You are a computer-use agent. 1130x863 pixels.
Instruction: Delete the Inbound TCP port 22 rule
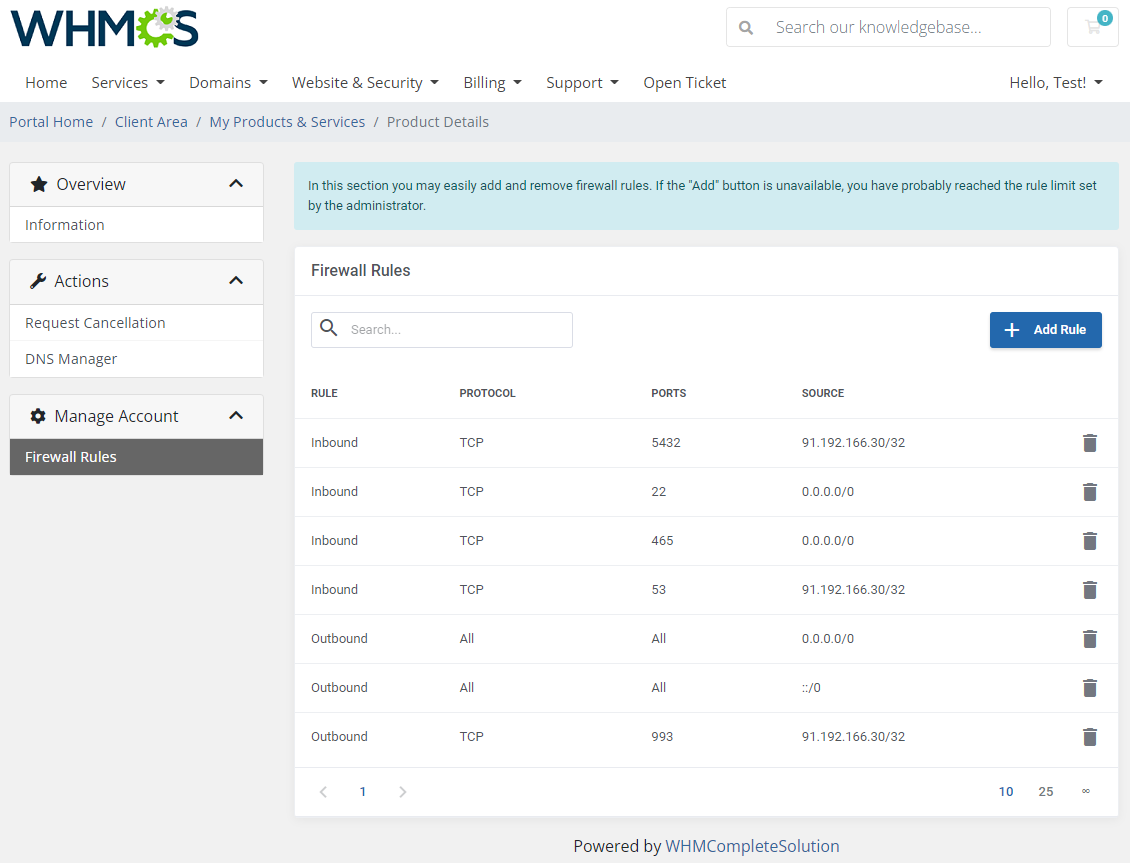1090,492
